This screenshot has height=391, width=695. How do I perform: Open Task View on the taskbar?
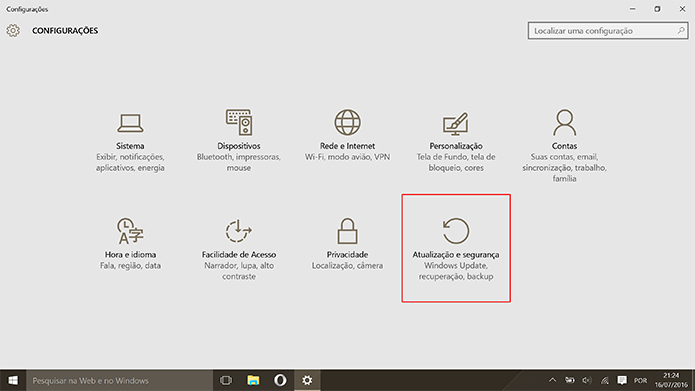tap(226, 380)
